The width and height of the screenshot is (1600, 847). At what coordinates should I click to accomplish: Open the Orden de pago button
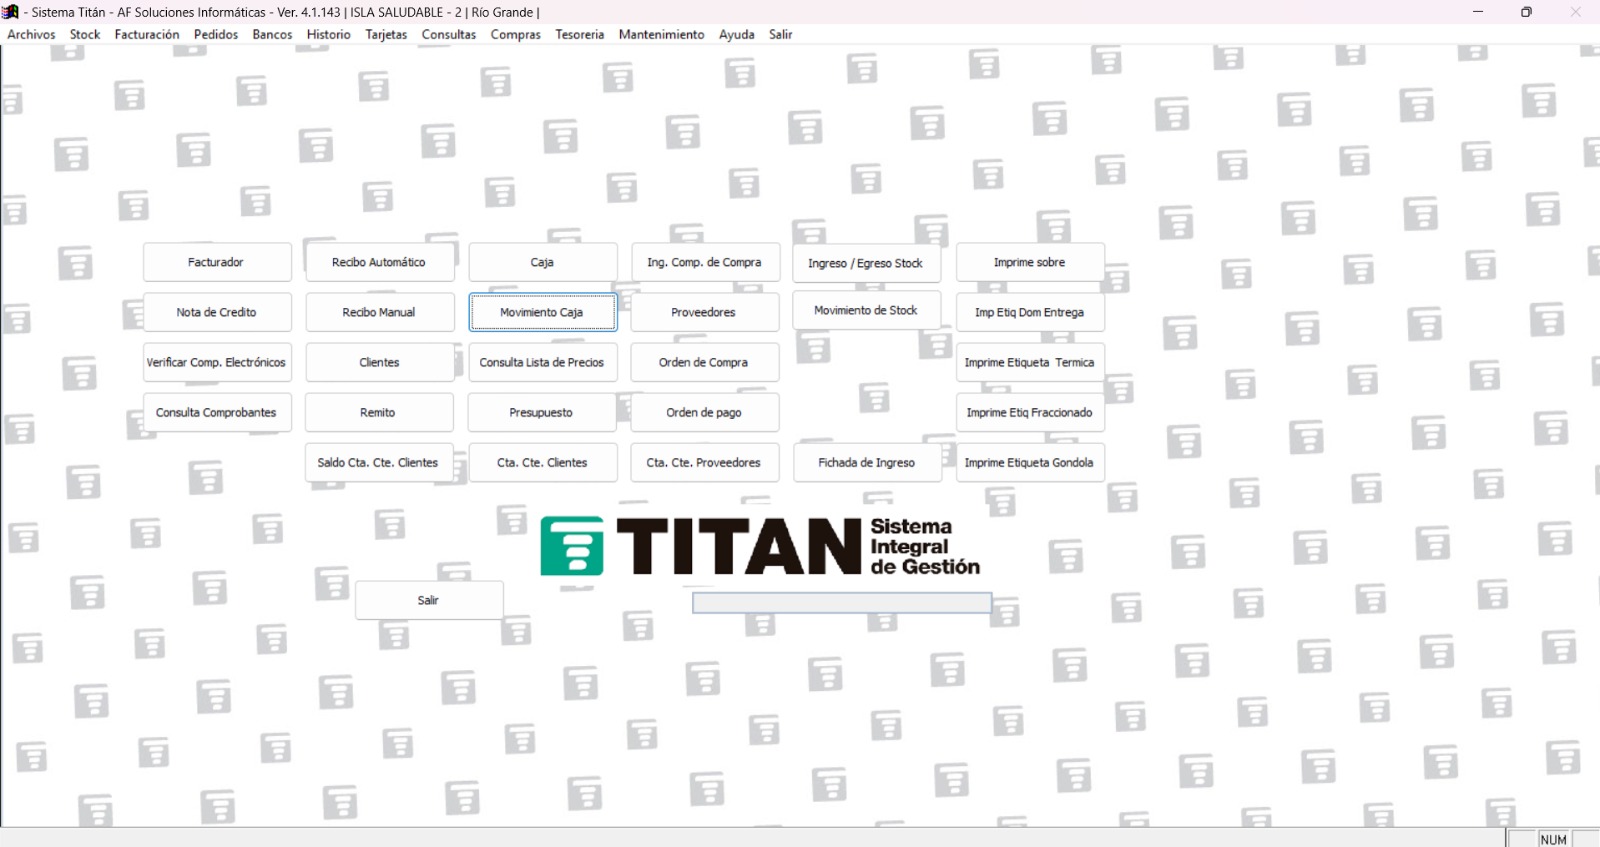(704, 412)
